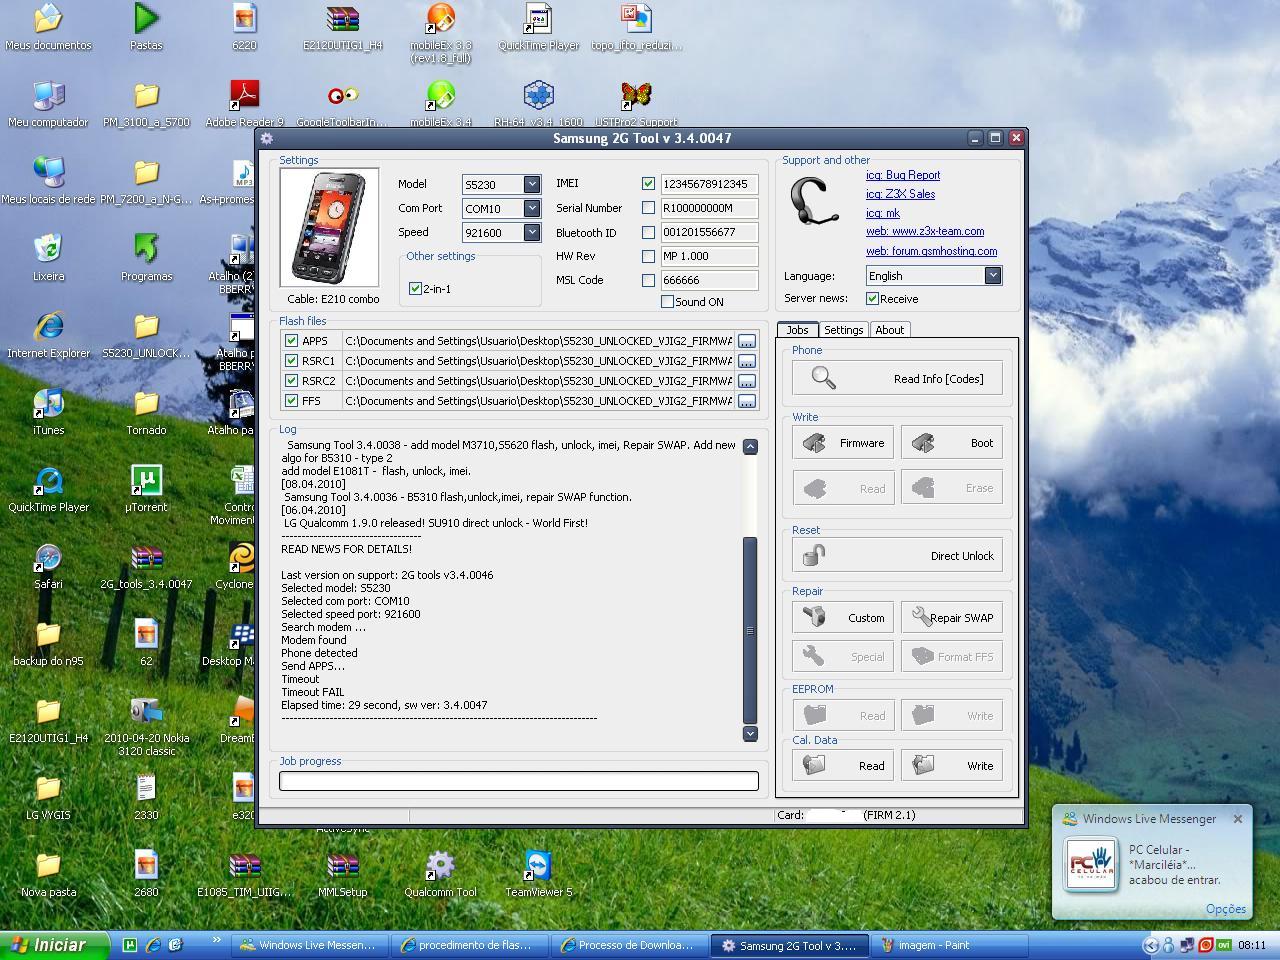This screenshot has width=1280, height=960.
Task: Enable the Serial Number checkbox
Action: pyautogui.click(x=648, y=208)
